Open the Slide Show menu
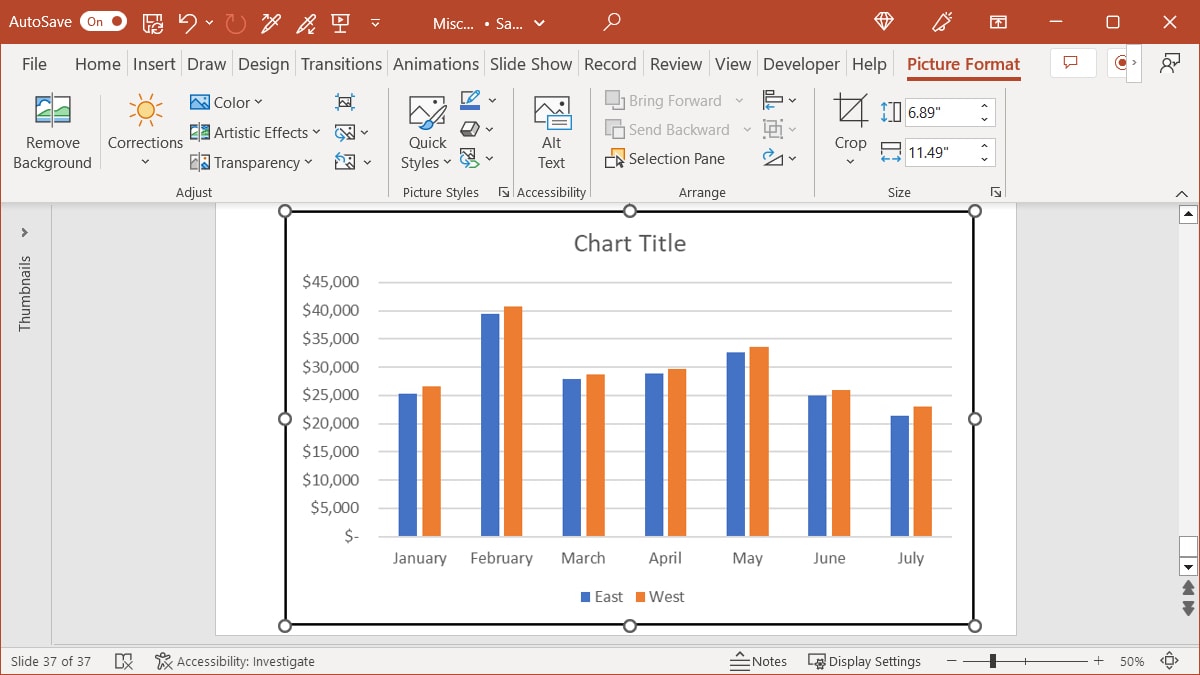Screen dimensions: 1200x675 (531, 63)
